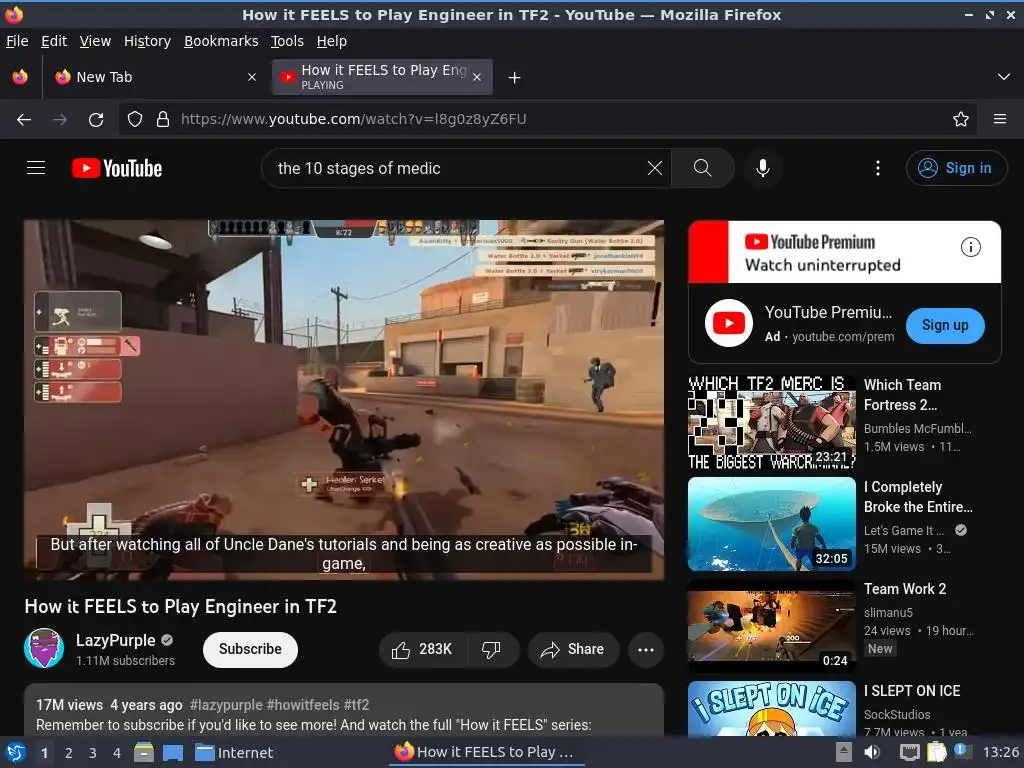
Task: Like the video with thumbs up
Action: [423, 649]
